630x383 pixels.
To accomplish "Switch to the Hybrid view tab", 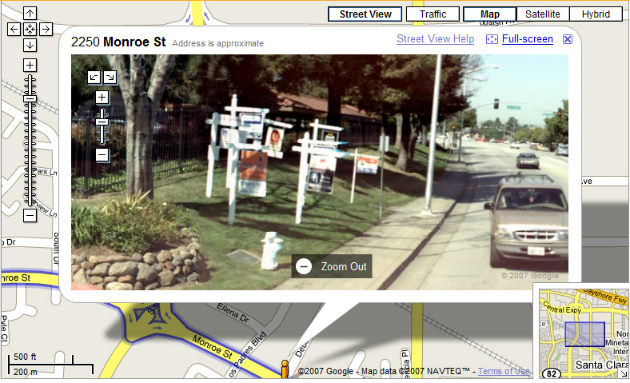I will point(596,14).
